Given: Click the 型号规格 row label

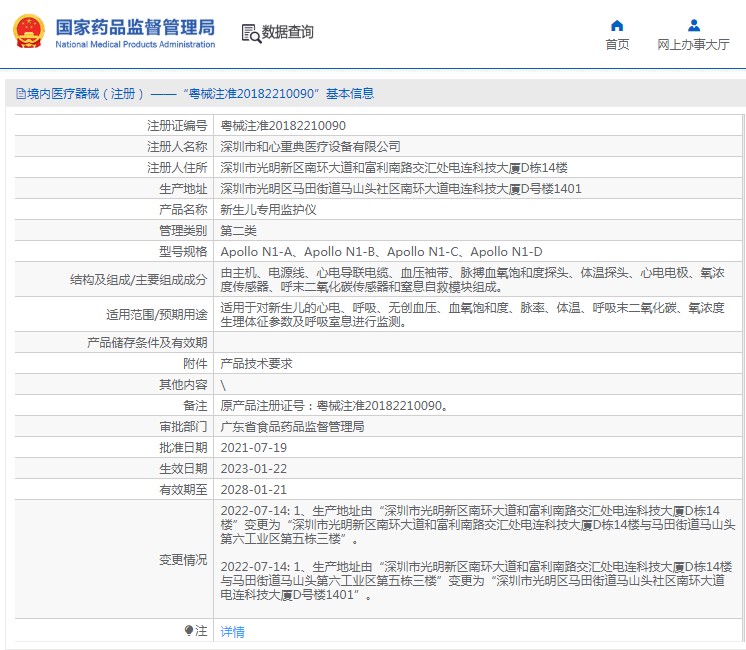Looking at the screenshot, I should (x=183, y=252).
